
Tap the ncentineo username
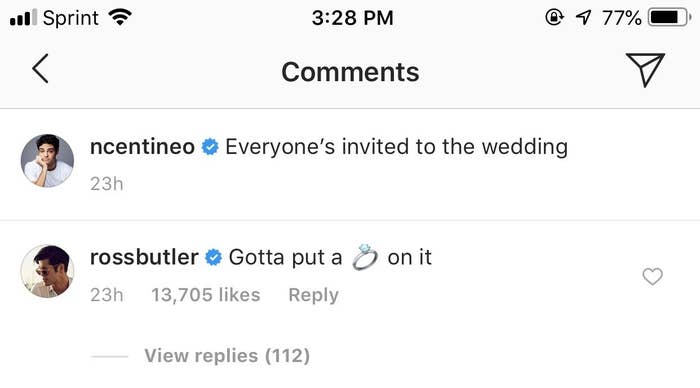(142, 147)
